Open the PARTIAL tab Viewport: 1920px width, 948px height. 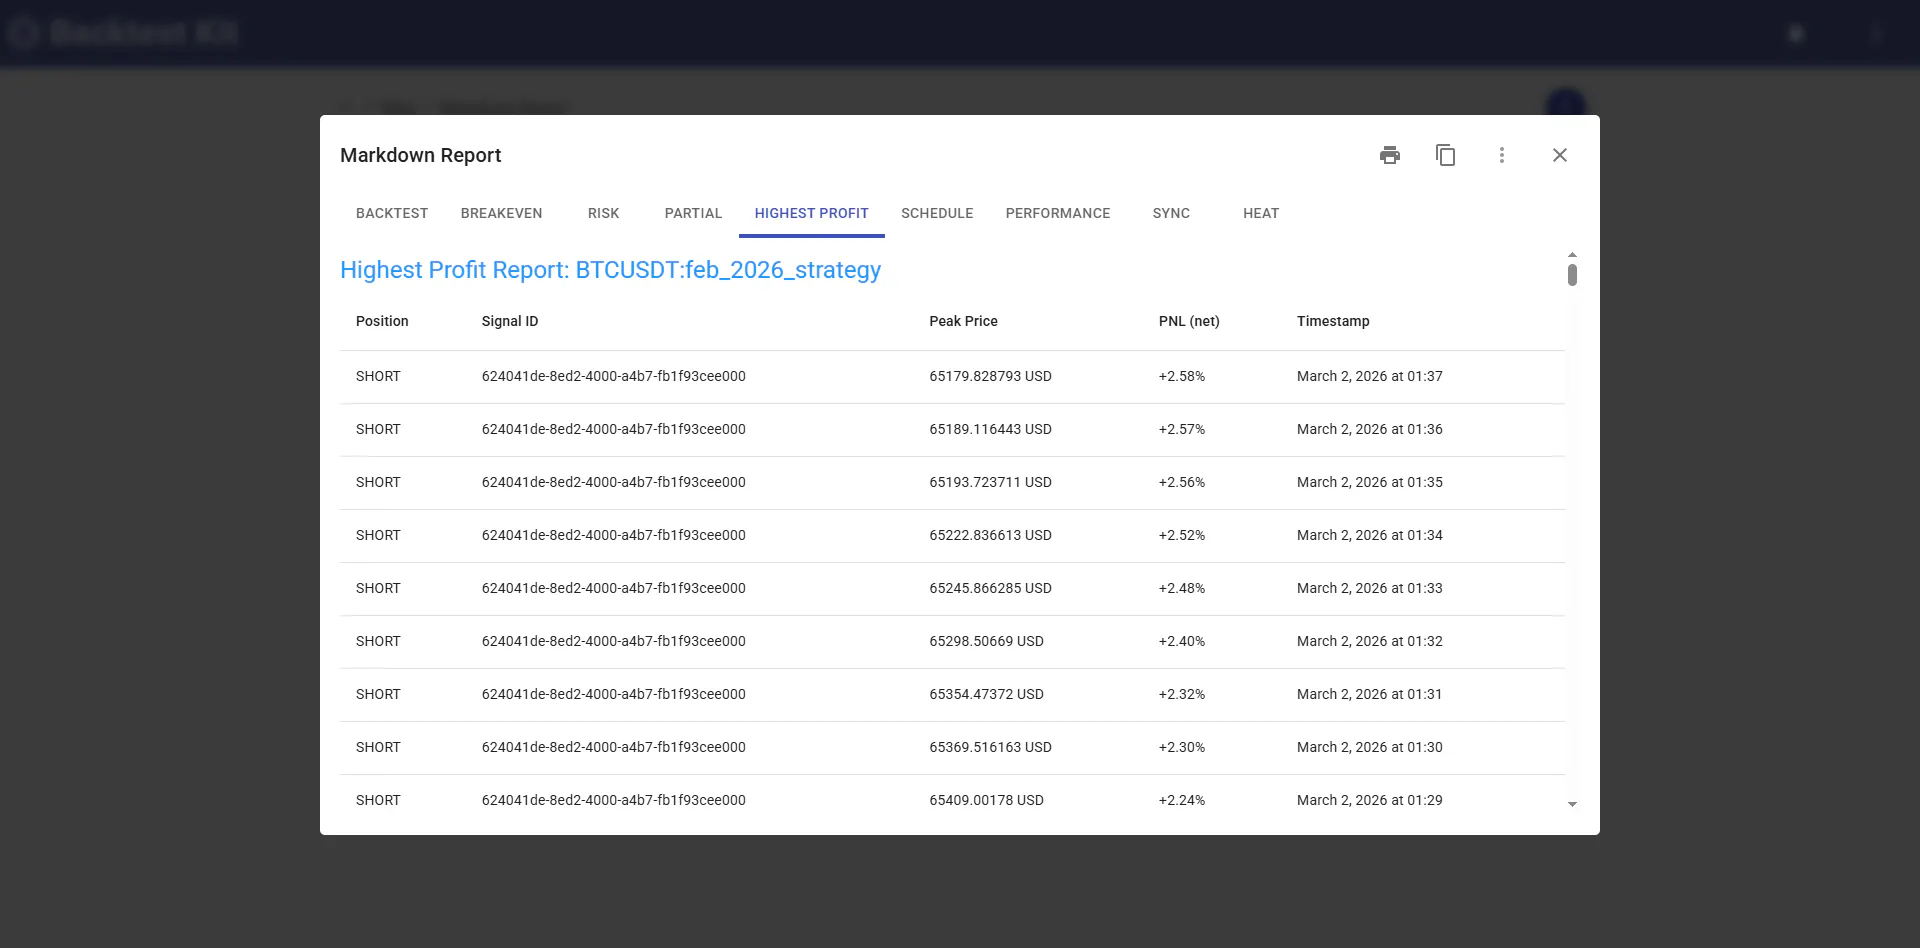pyautogui.click(x=693, y=213)
